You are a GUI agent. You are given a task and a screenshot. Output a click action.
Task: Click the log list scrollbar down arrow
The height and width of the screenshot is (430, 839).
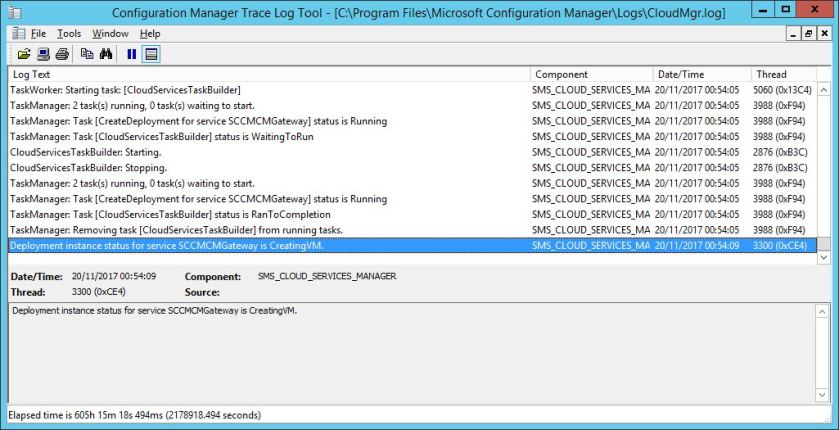click(x=824, y=258)
